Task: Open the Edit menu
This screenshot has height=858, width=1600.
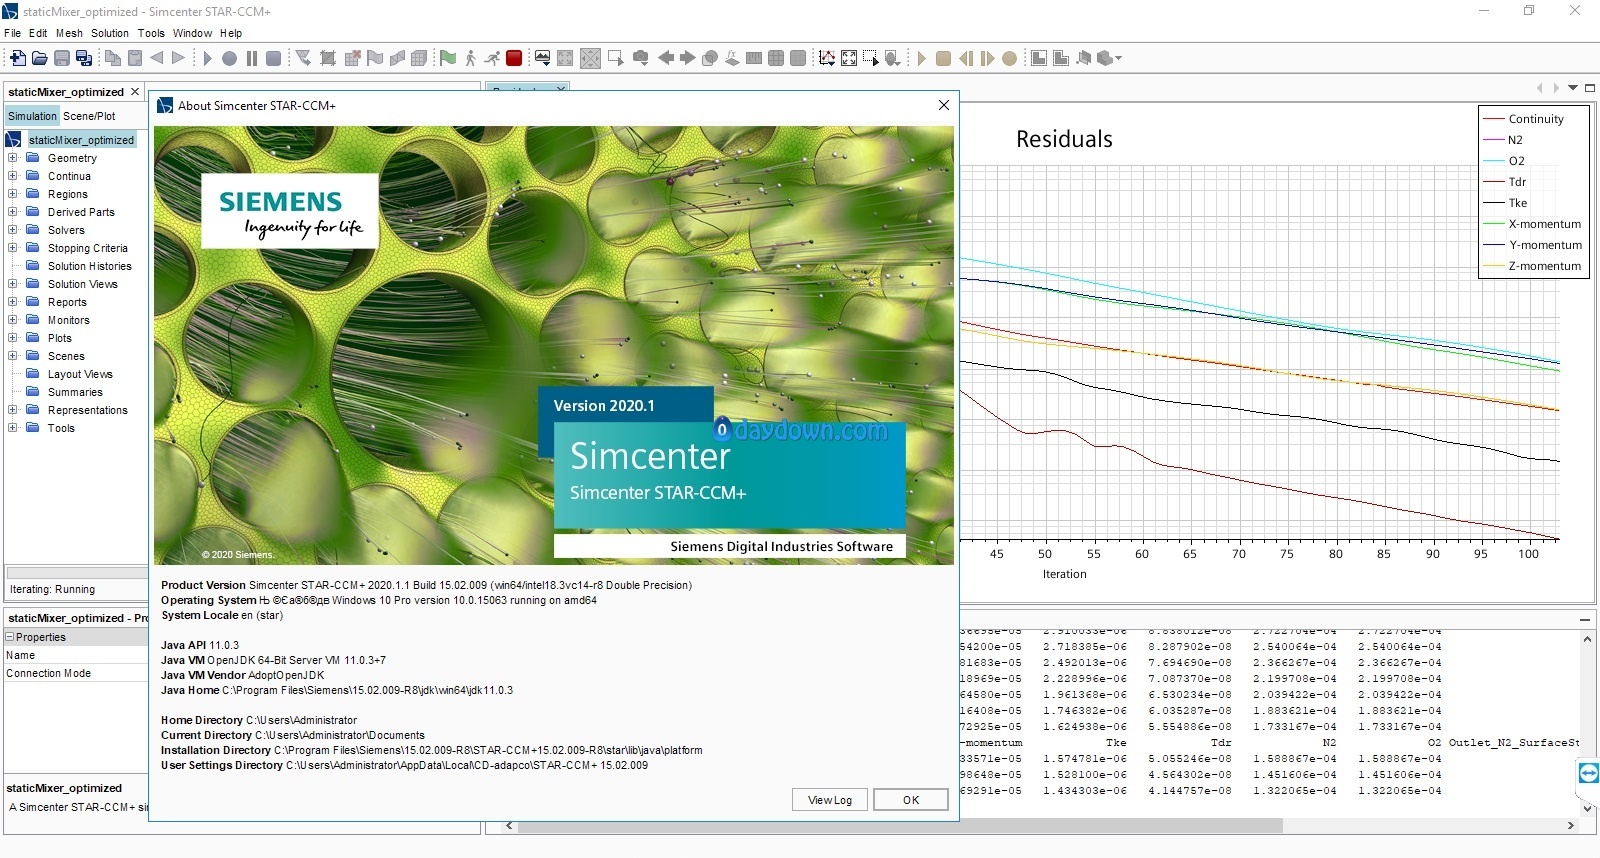Action: 38,33
